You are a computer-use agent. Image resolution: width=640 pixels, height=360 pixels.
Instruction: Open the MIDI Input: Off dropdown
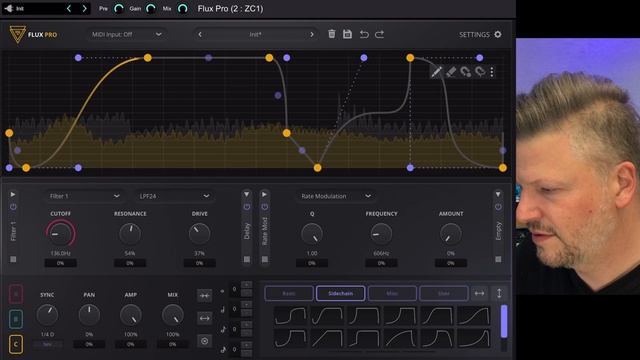click(126, 34)
